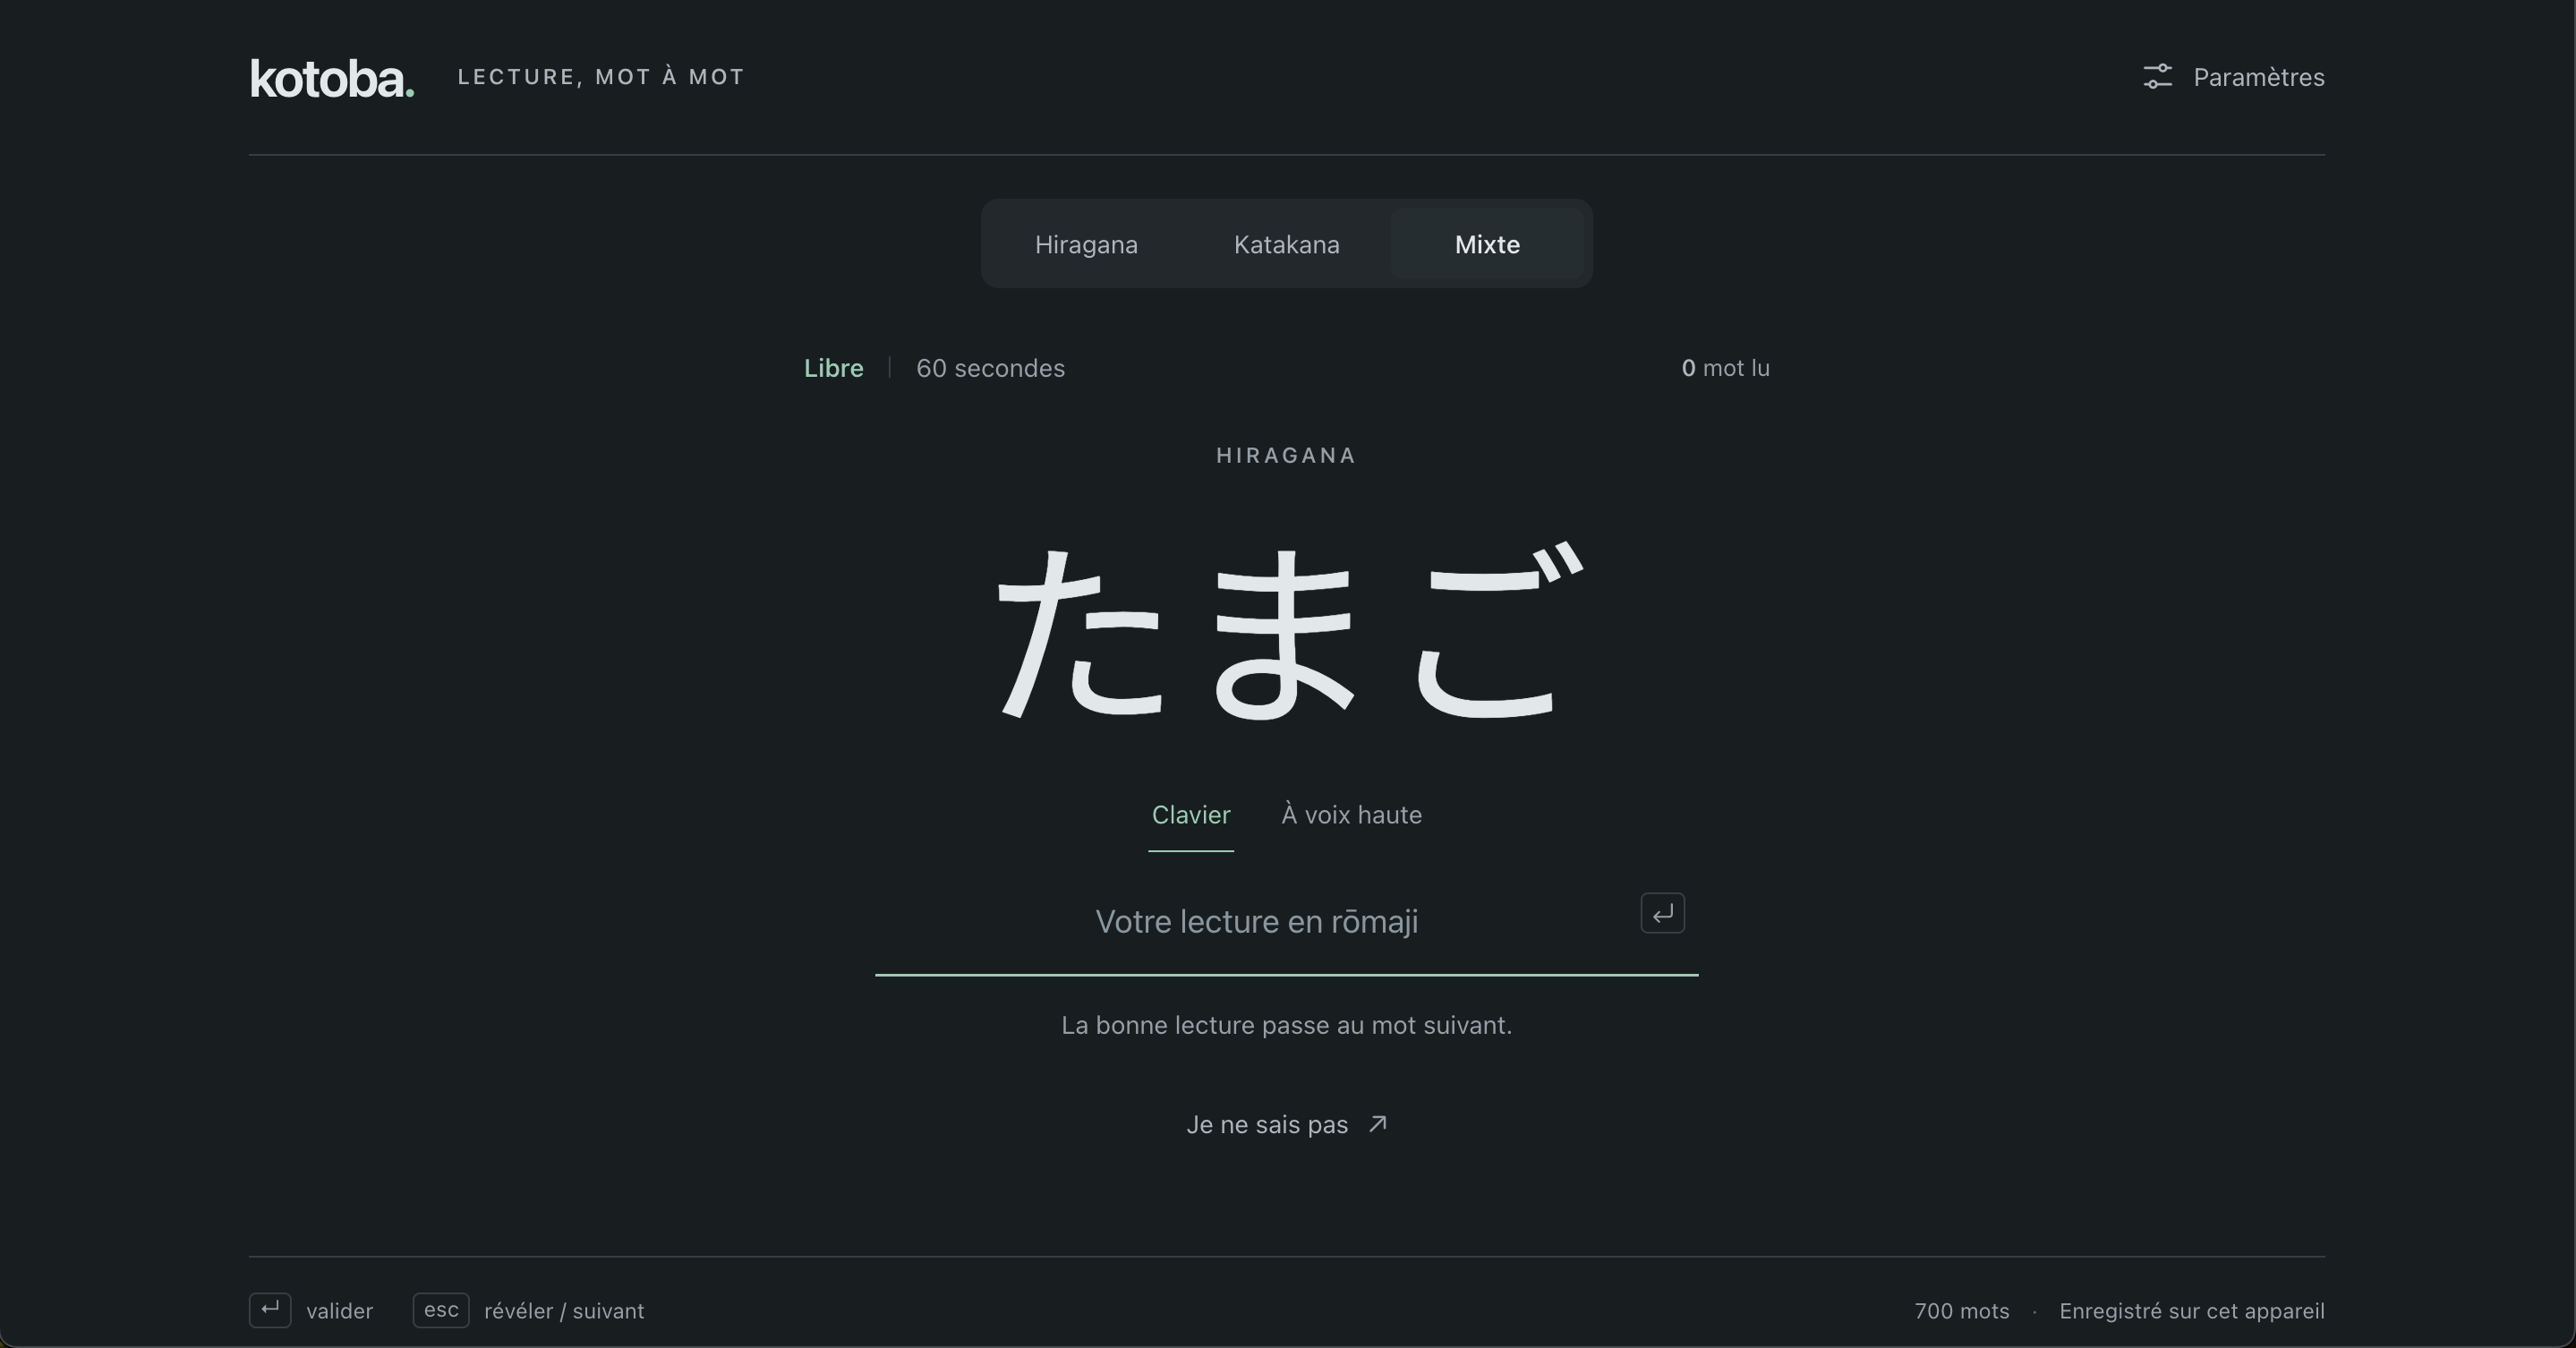Click the Enregistré sur cet appareil text
This screenshot has height=1348, width=2576.
pos(2191,1311)
